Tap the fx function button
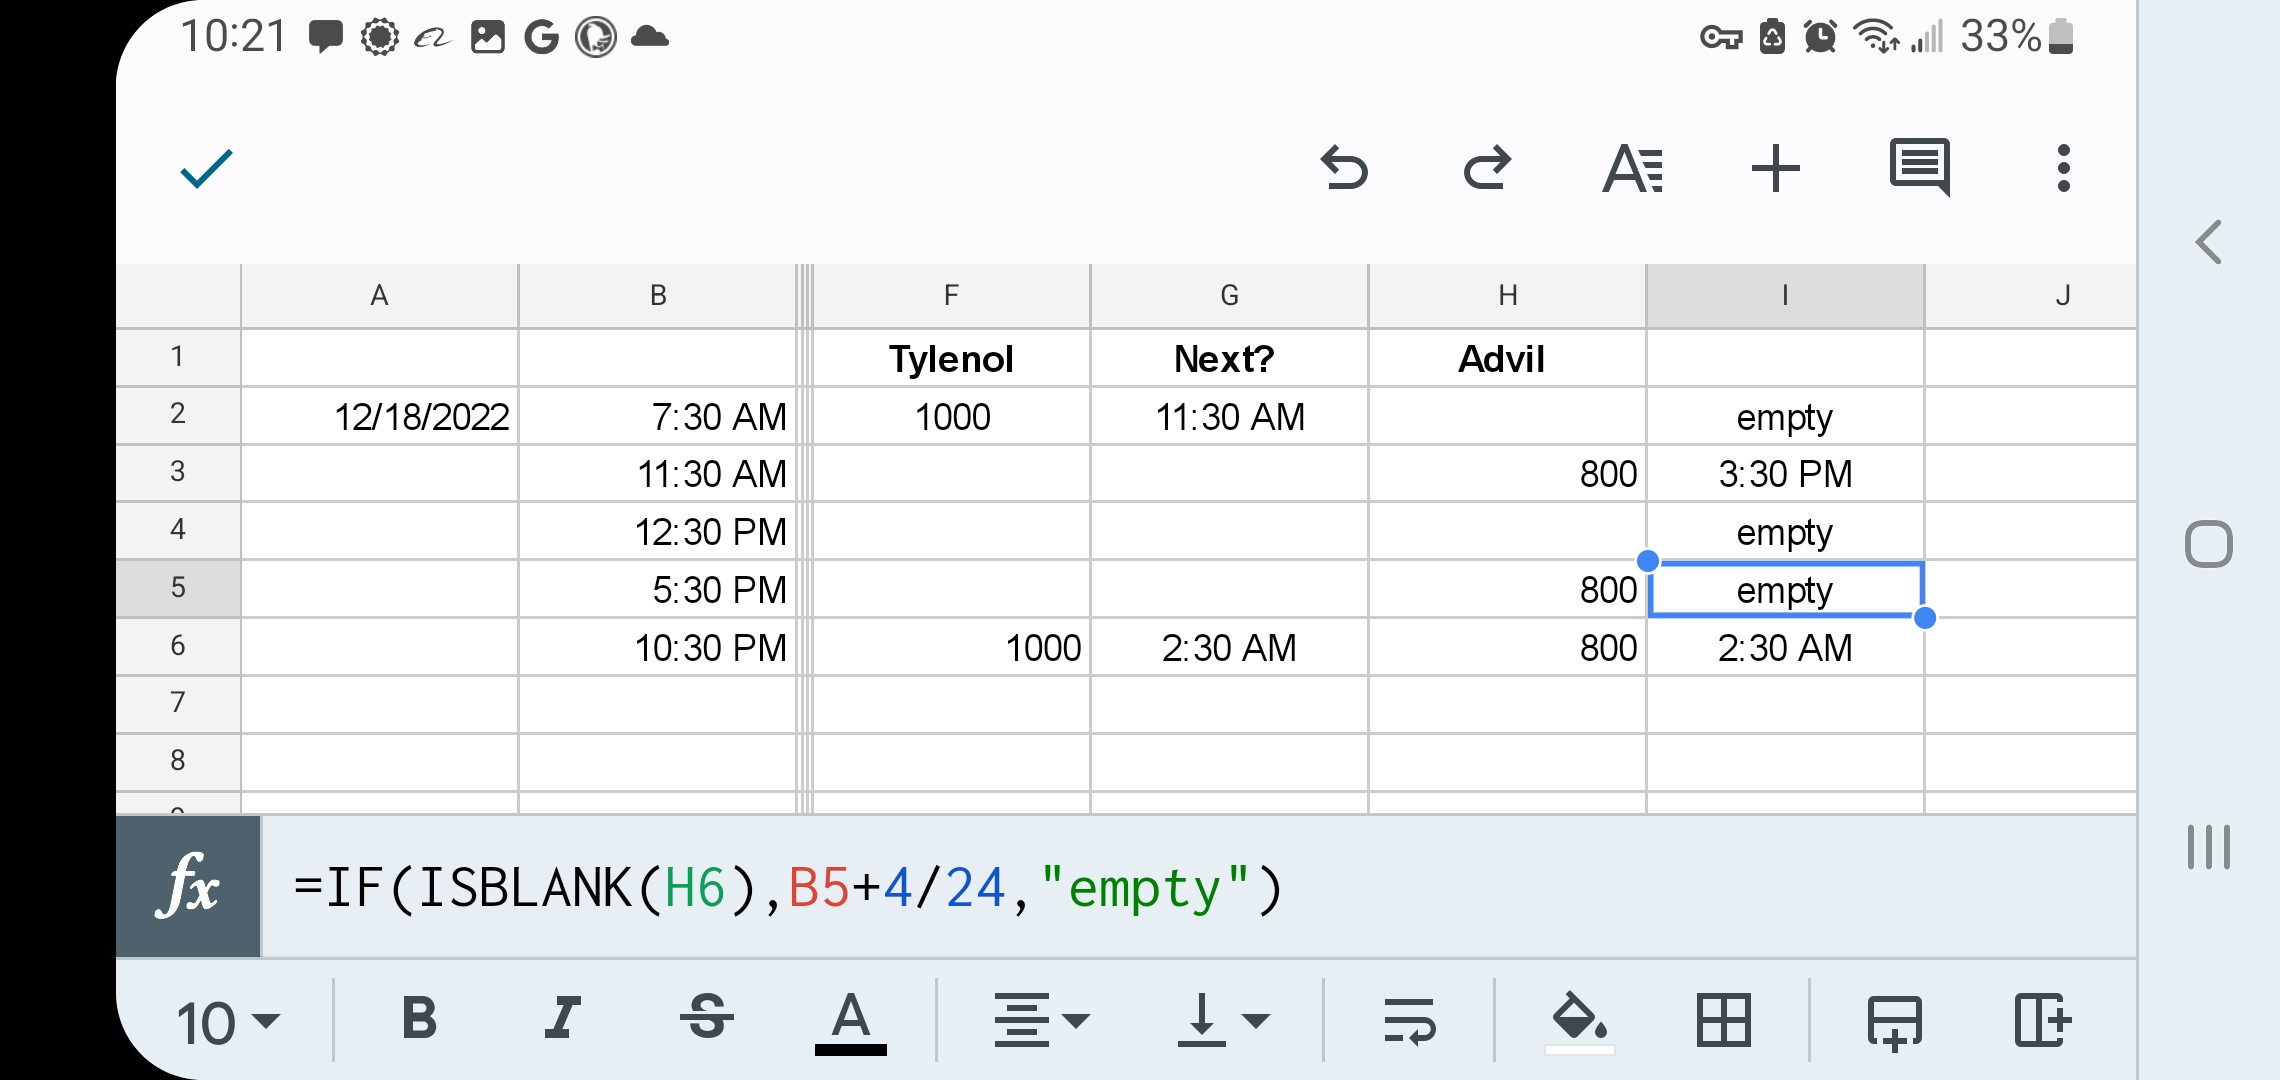The image size is (2280, 1080). pyautogui.click(x=188, y=886)
